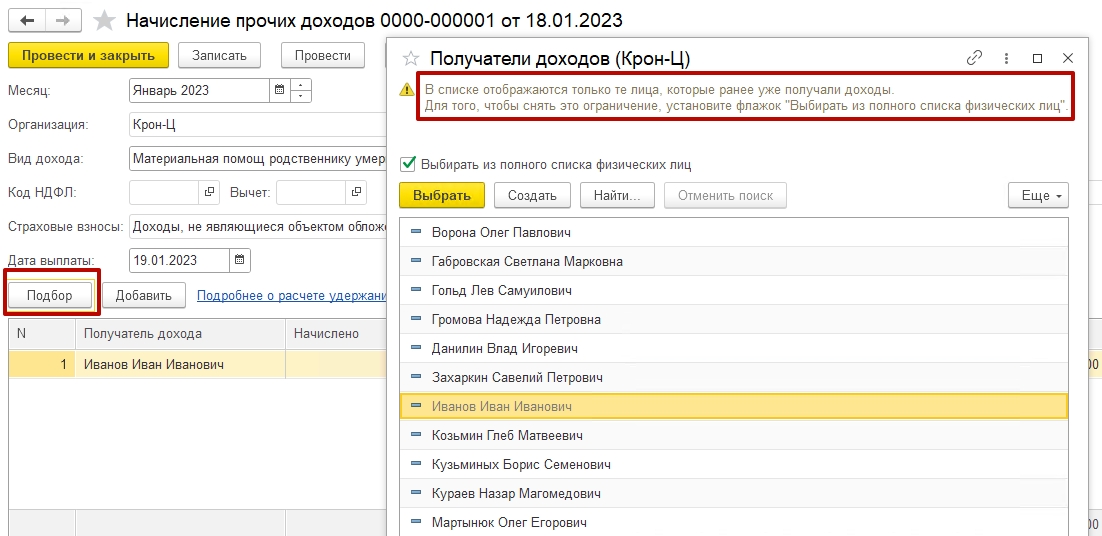The width and height of the screenshot is (1102, 536).
Task: Open calendar for payment date field
Action: point(239,260)
